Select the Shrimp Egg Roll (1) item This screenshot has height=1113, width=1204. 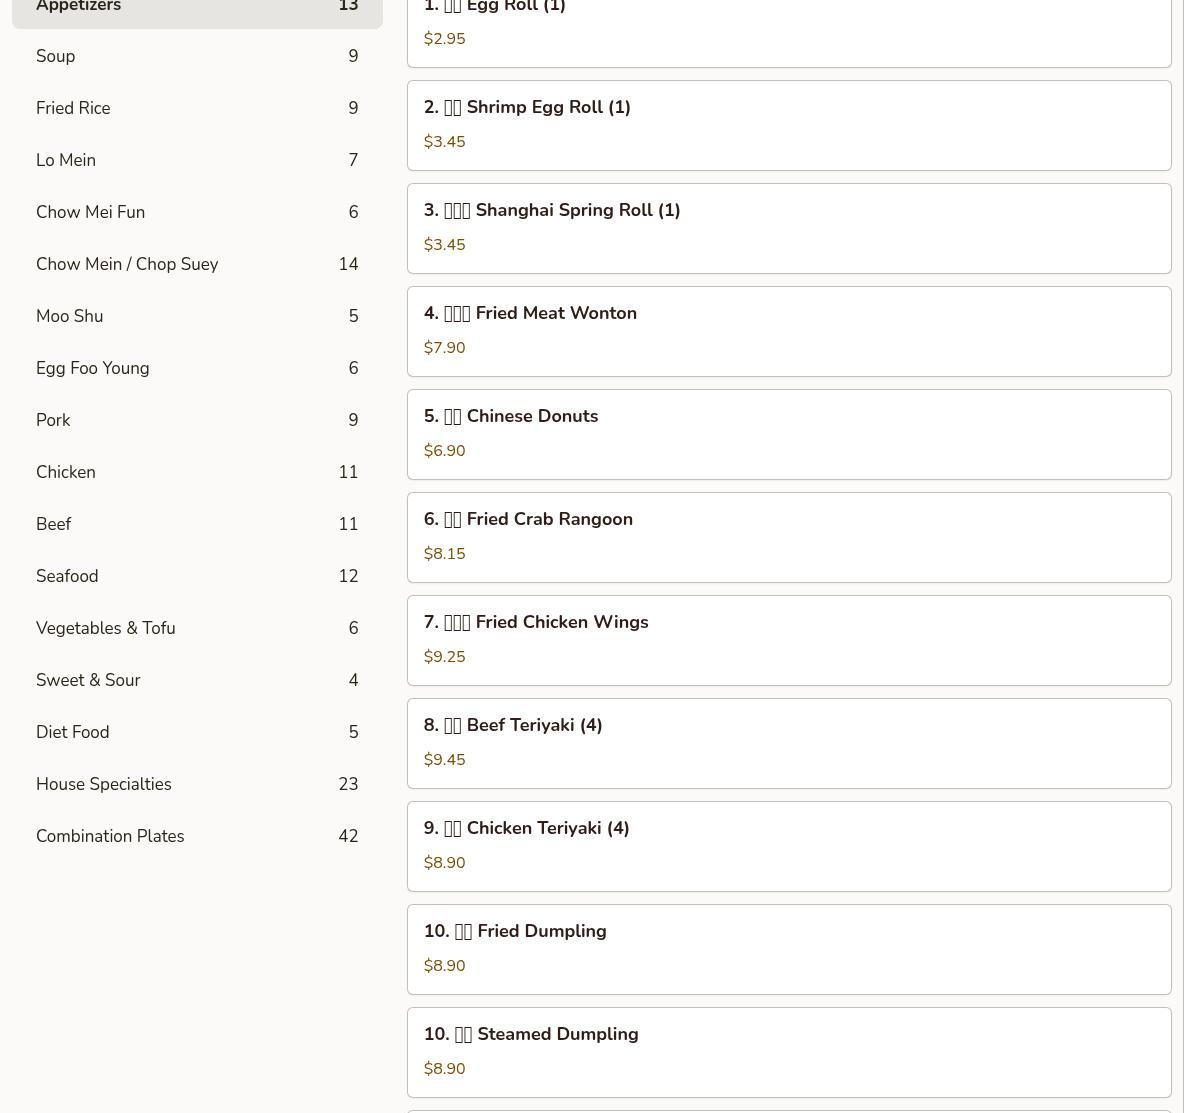coord(789,125)
